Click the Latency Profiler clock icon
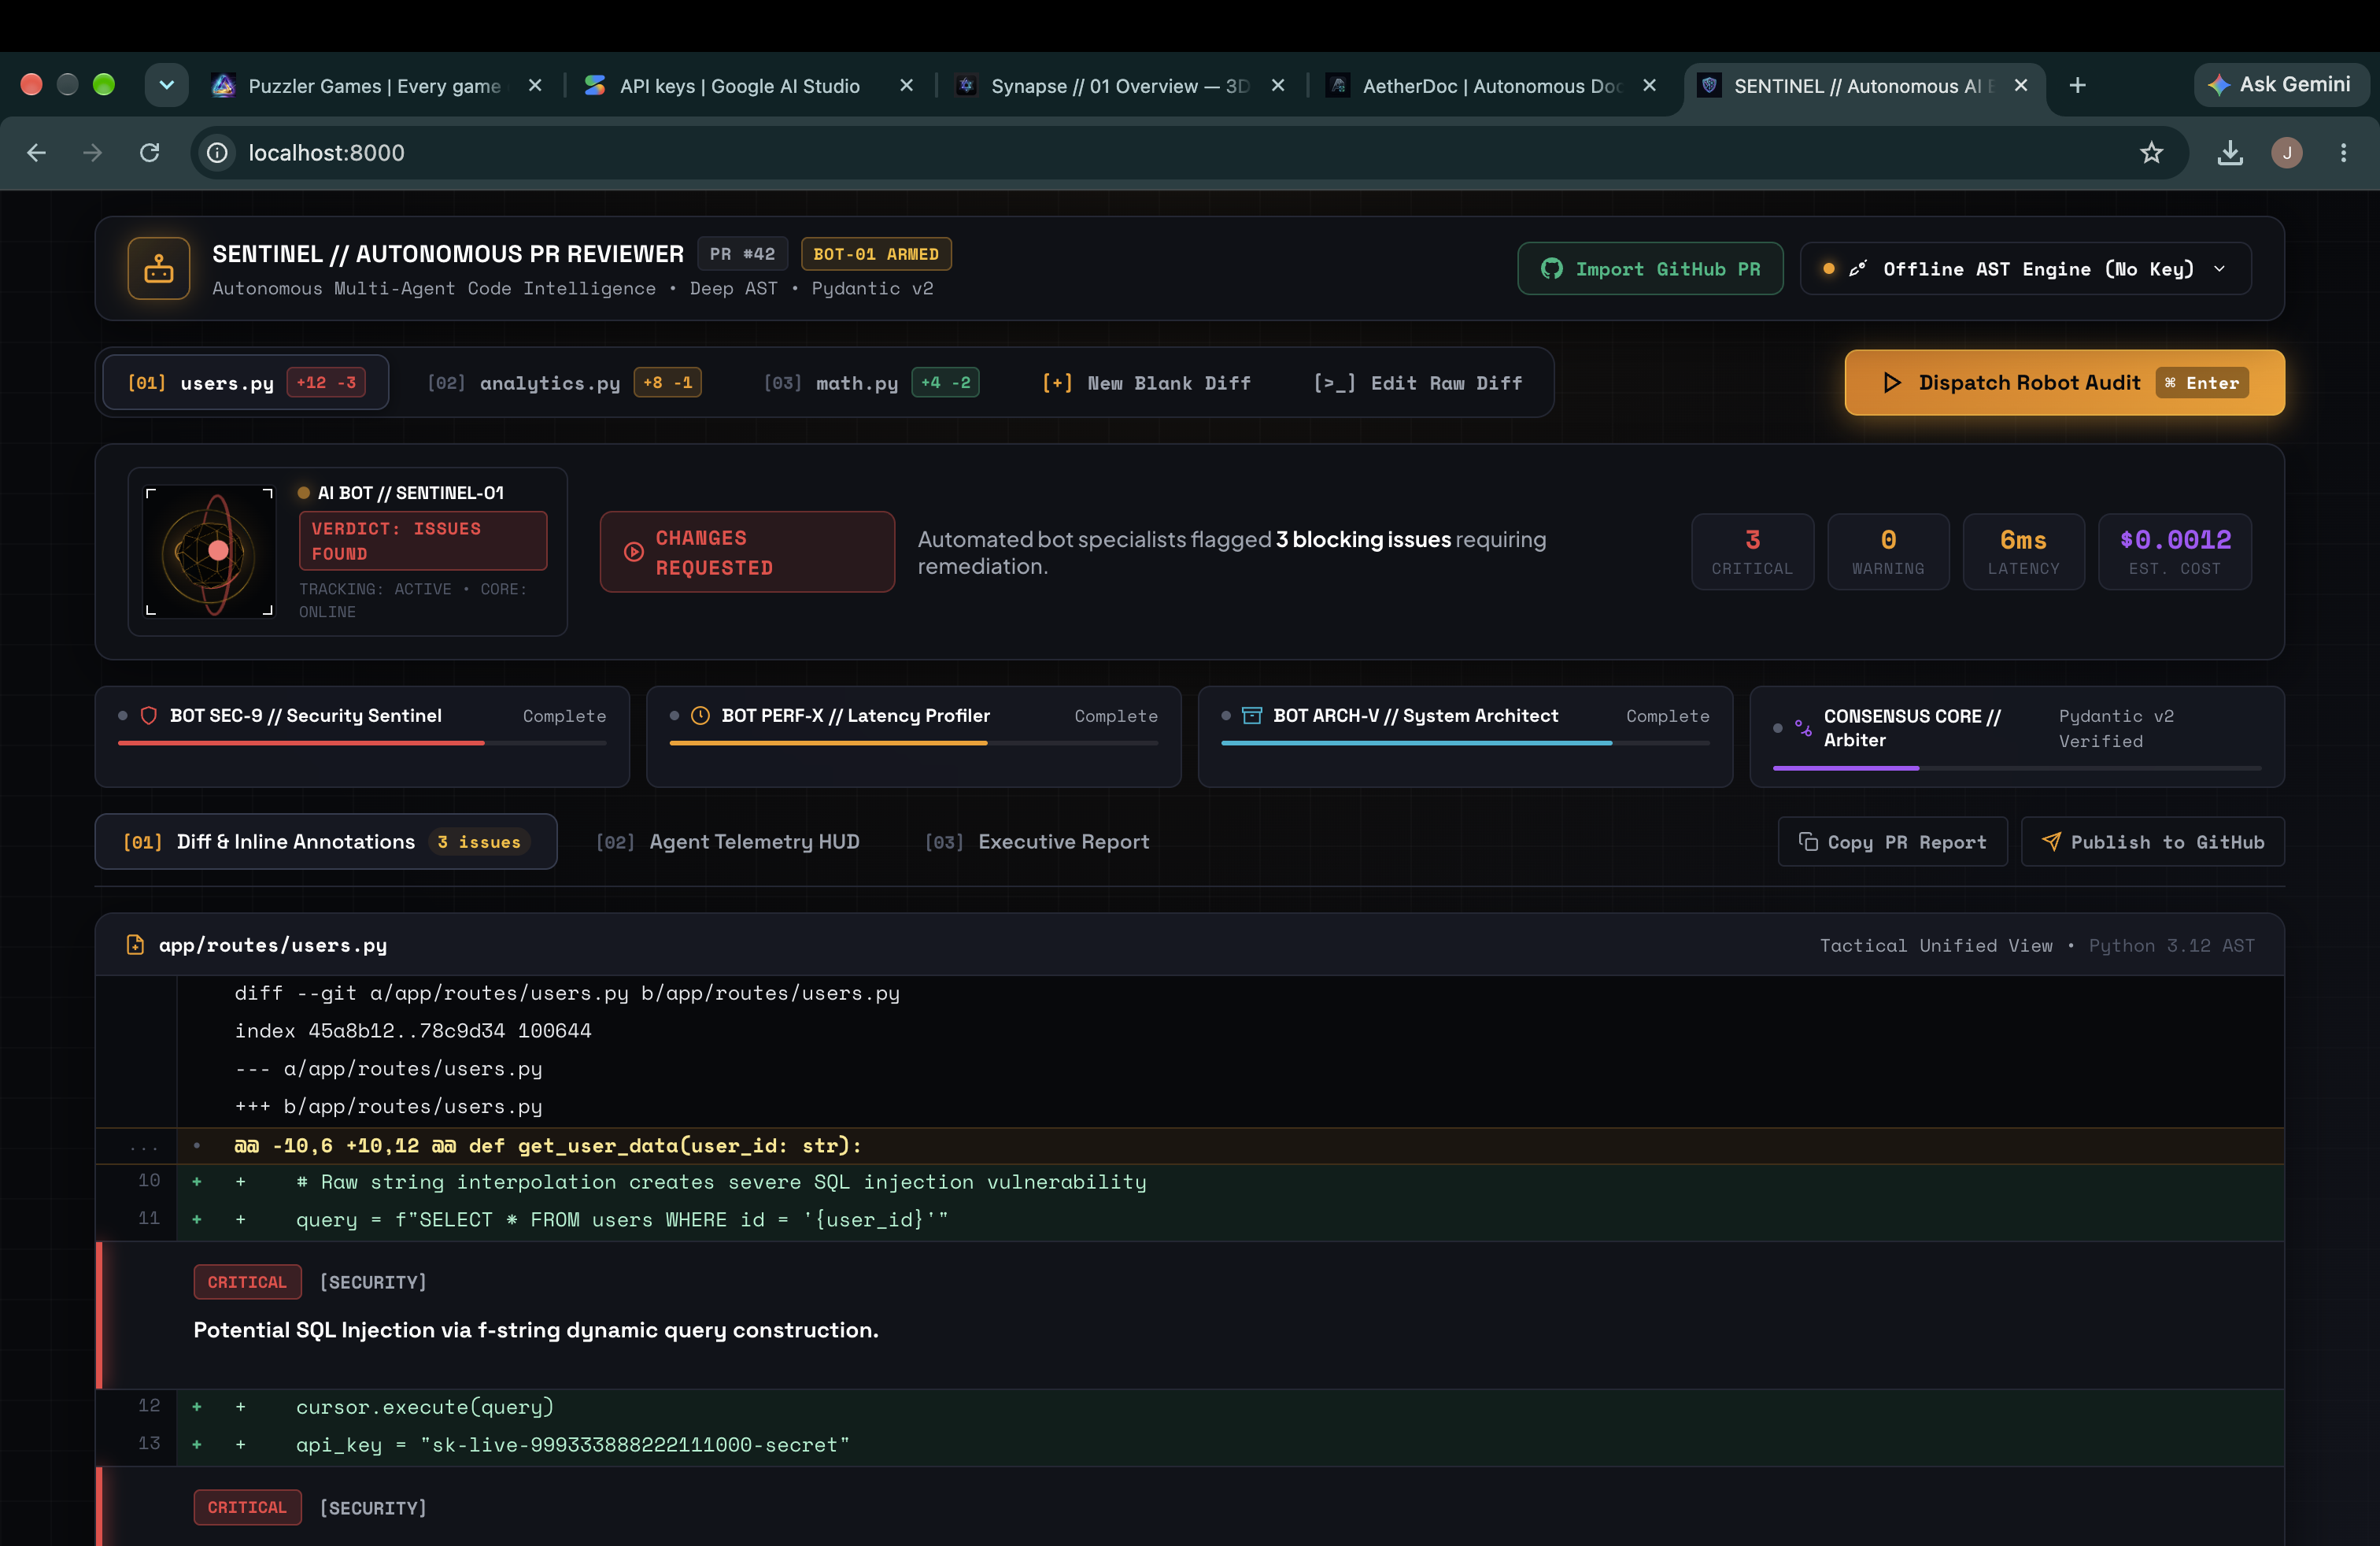The height and width of the screenshot is (1546, 2380). click(700, 716)
